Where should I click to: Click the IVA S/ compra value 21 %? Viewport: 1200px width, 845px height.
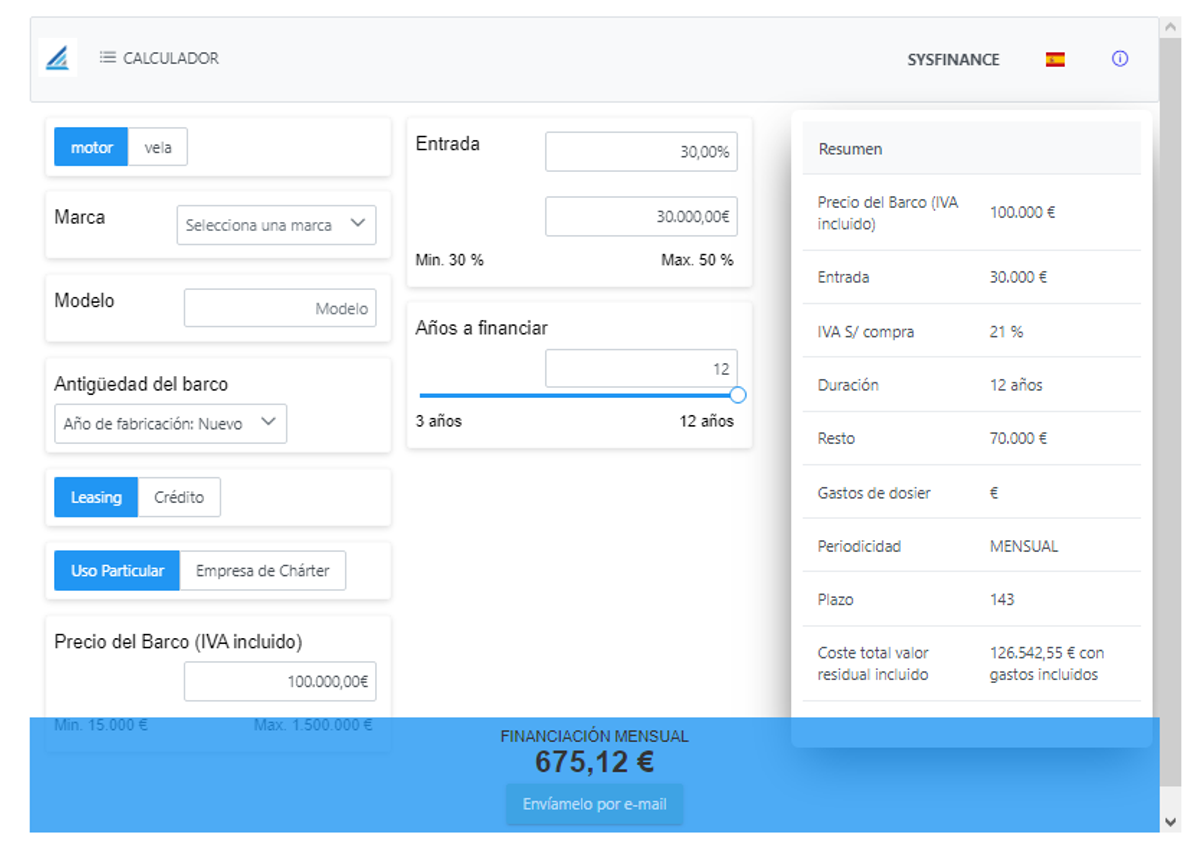coord(1007,331)
